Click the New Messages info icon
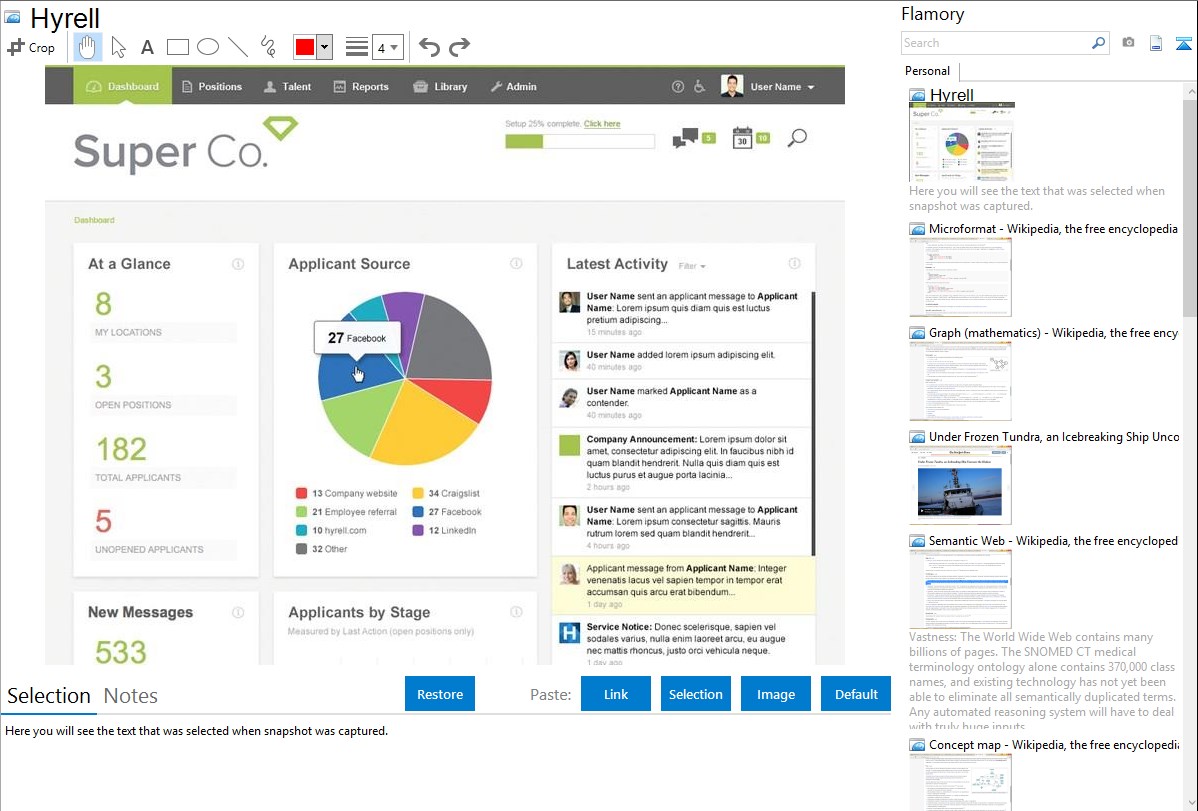 (x=238, y=612)
